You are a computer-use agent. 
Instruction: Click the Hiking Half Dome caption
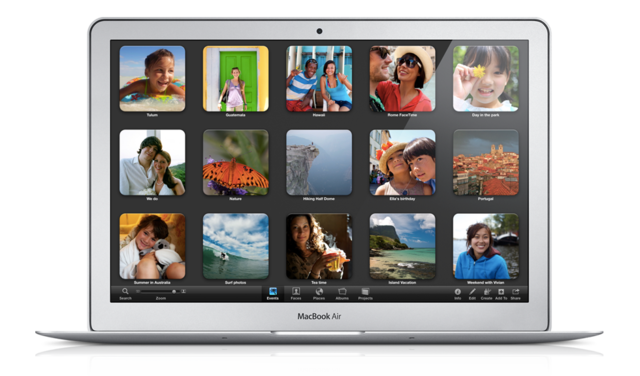point(319,199)
